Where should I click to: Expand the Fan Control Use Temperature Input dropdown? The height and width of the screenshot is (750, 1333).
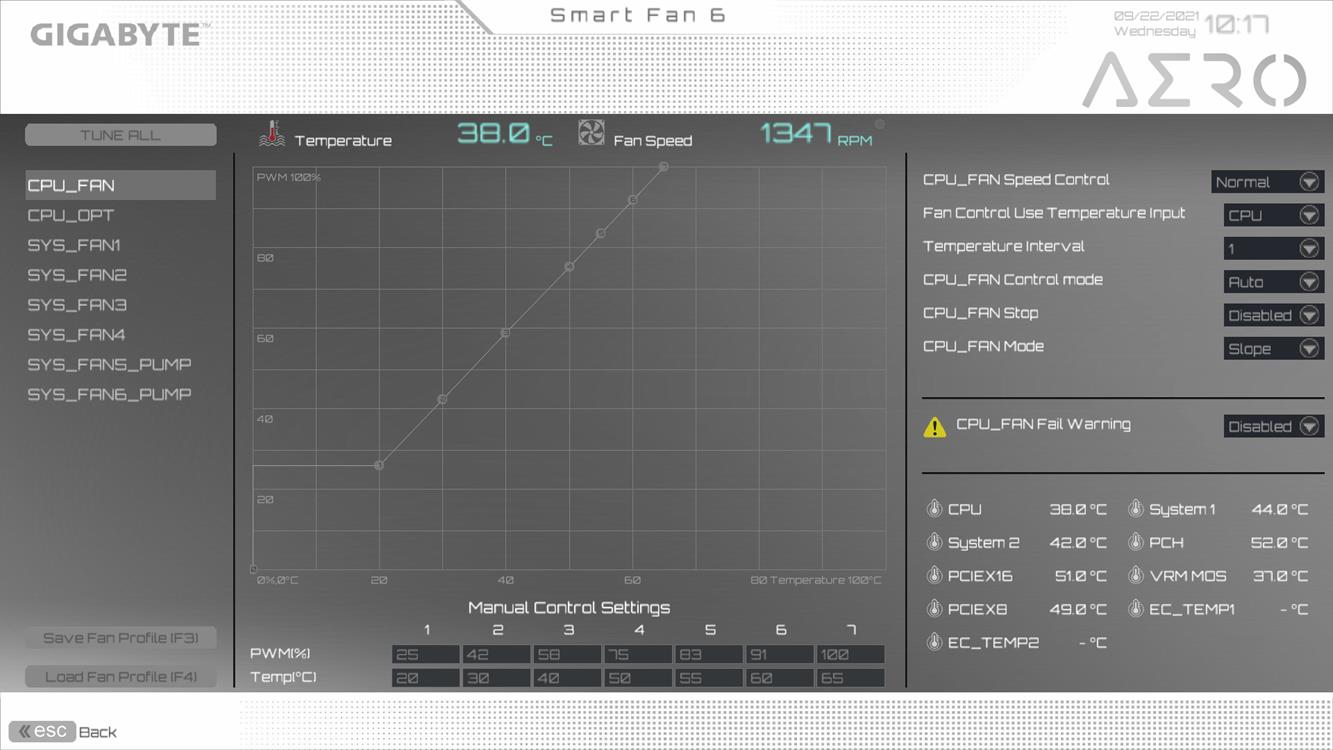point(1273,215)
